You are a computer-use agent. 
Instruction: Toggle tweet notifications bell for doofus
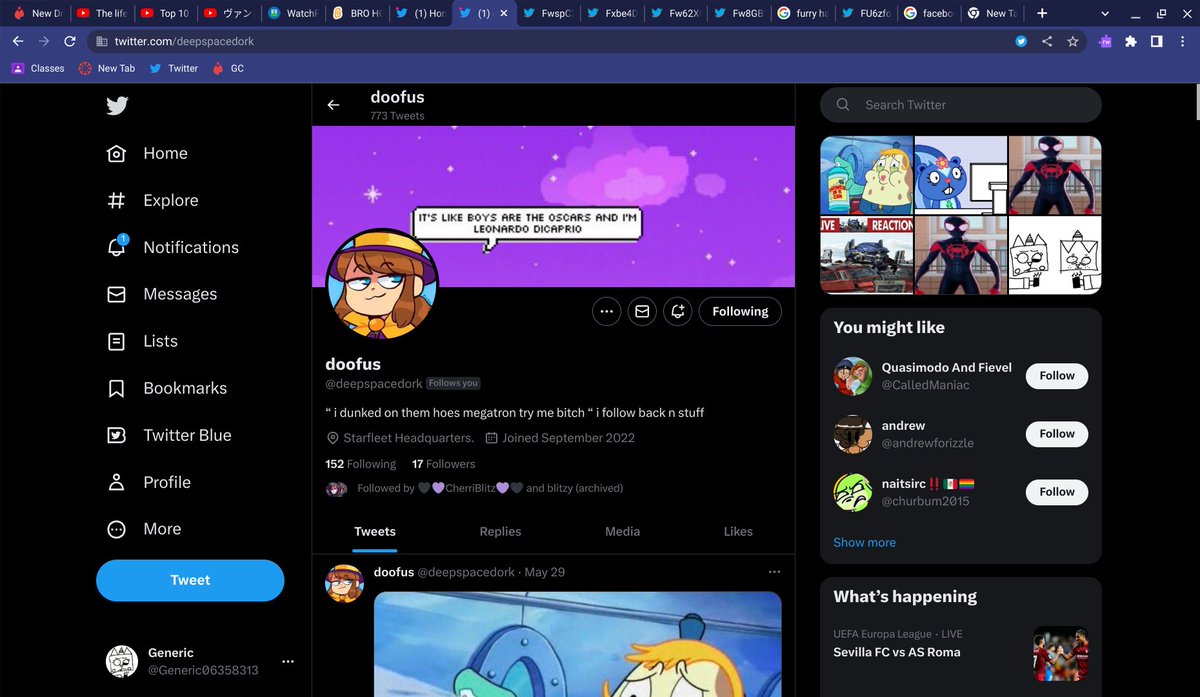tap(678, 312)
